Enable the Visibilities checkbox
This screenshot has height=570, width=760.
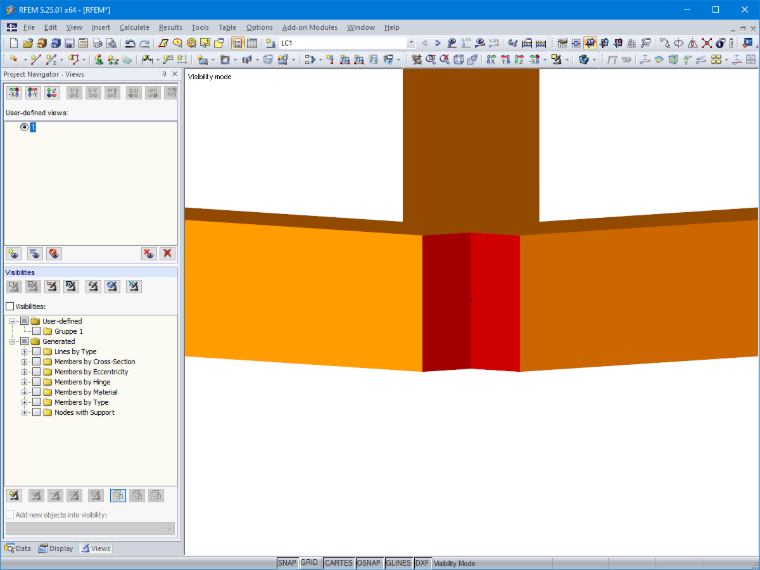10,306
